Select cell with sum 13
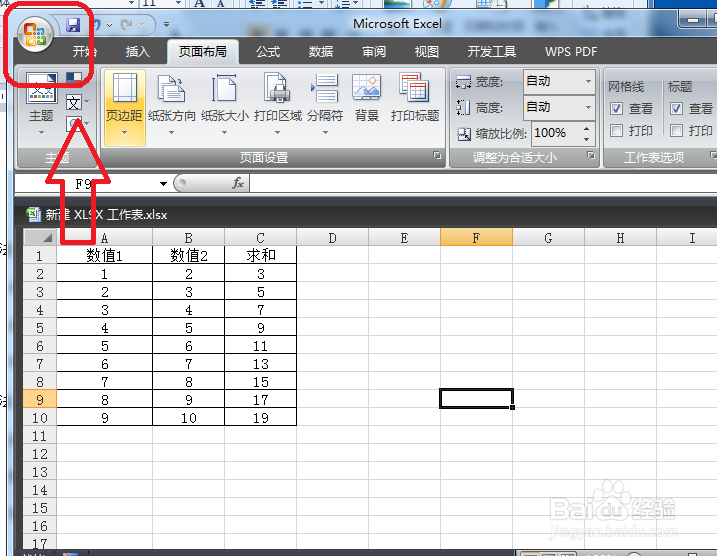This screenshot has height=556, width=717. (x=261, y=363)
